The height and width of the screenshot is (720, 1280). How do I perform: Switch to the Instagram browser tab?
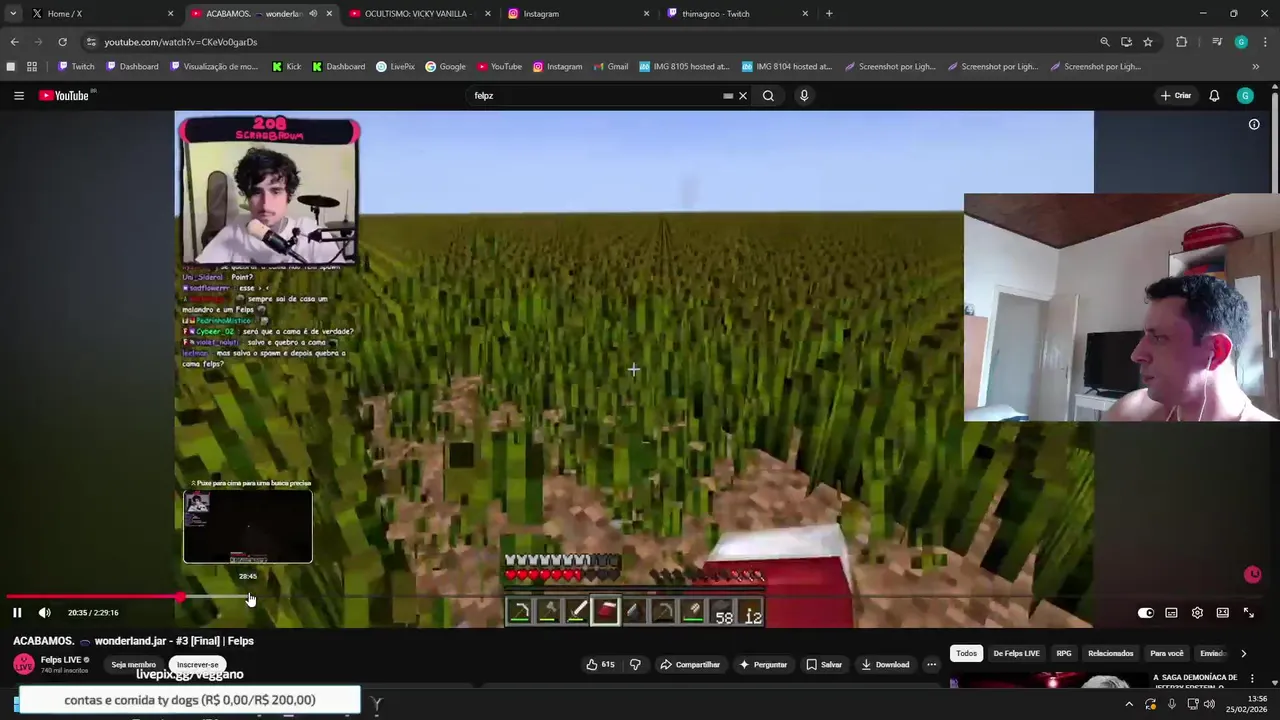click(x=577, y=14)
